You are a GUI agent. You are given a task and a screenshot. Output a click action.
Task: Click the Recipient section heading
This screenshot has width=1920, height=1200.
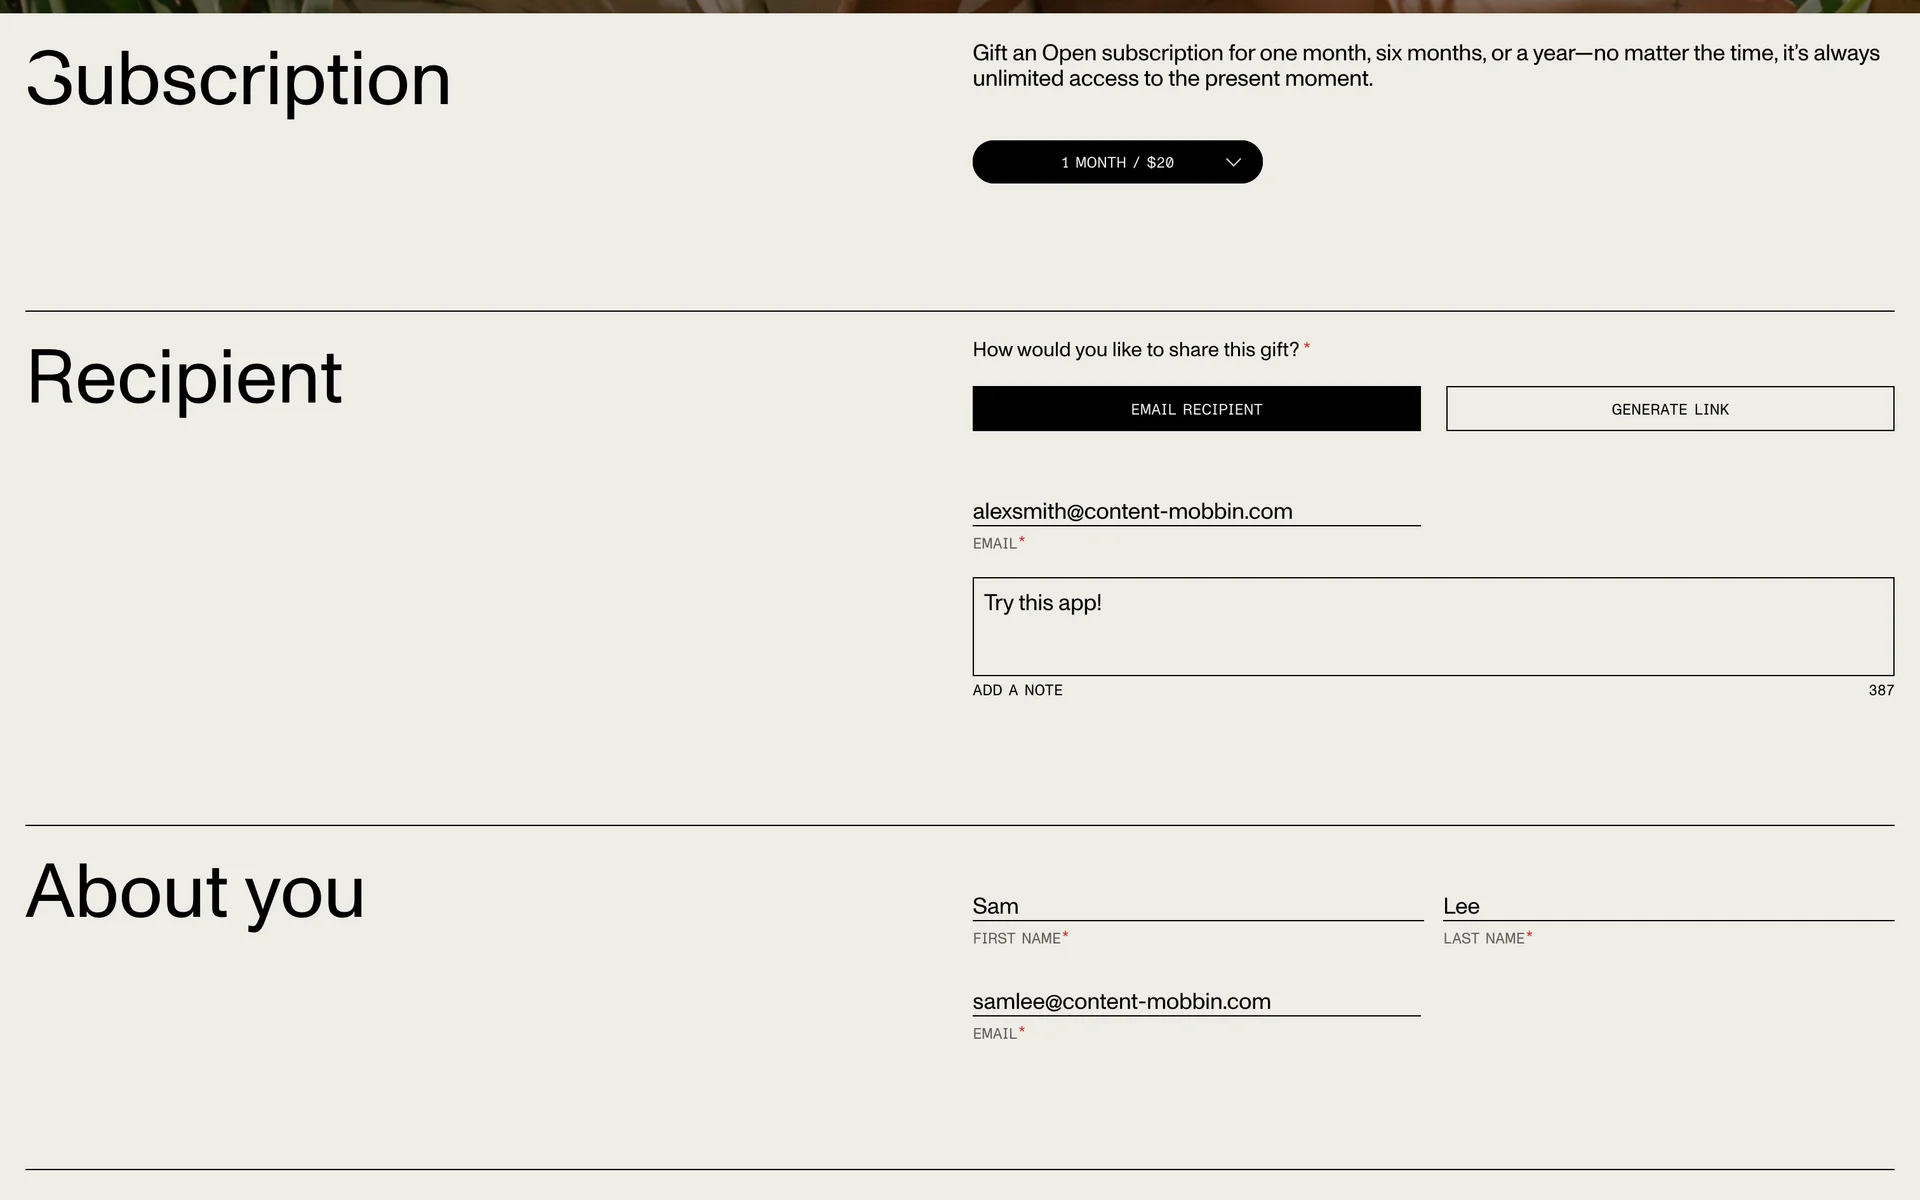[x=185, y=378]
